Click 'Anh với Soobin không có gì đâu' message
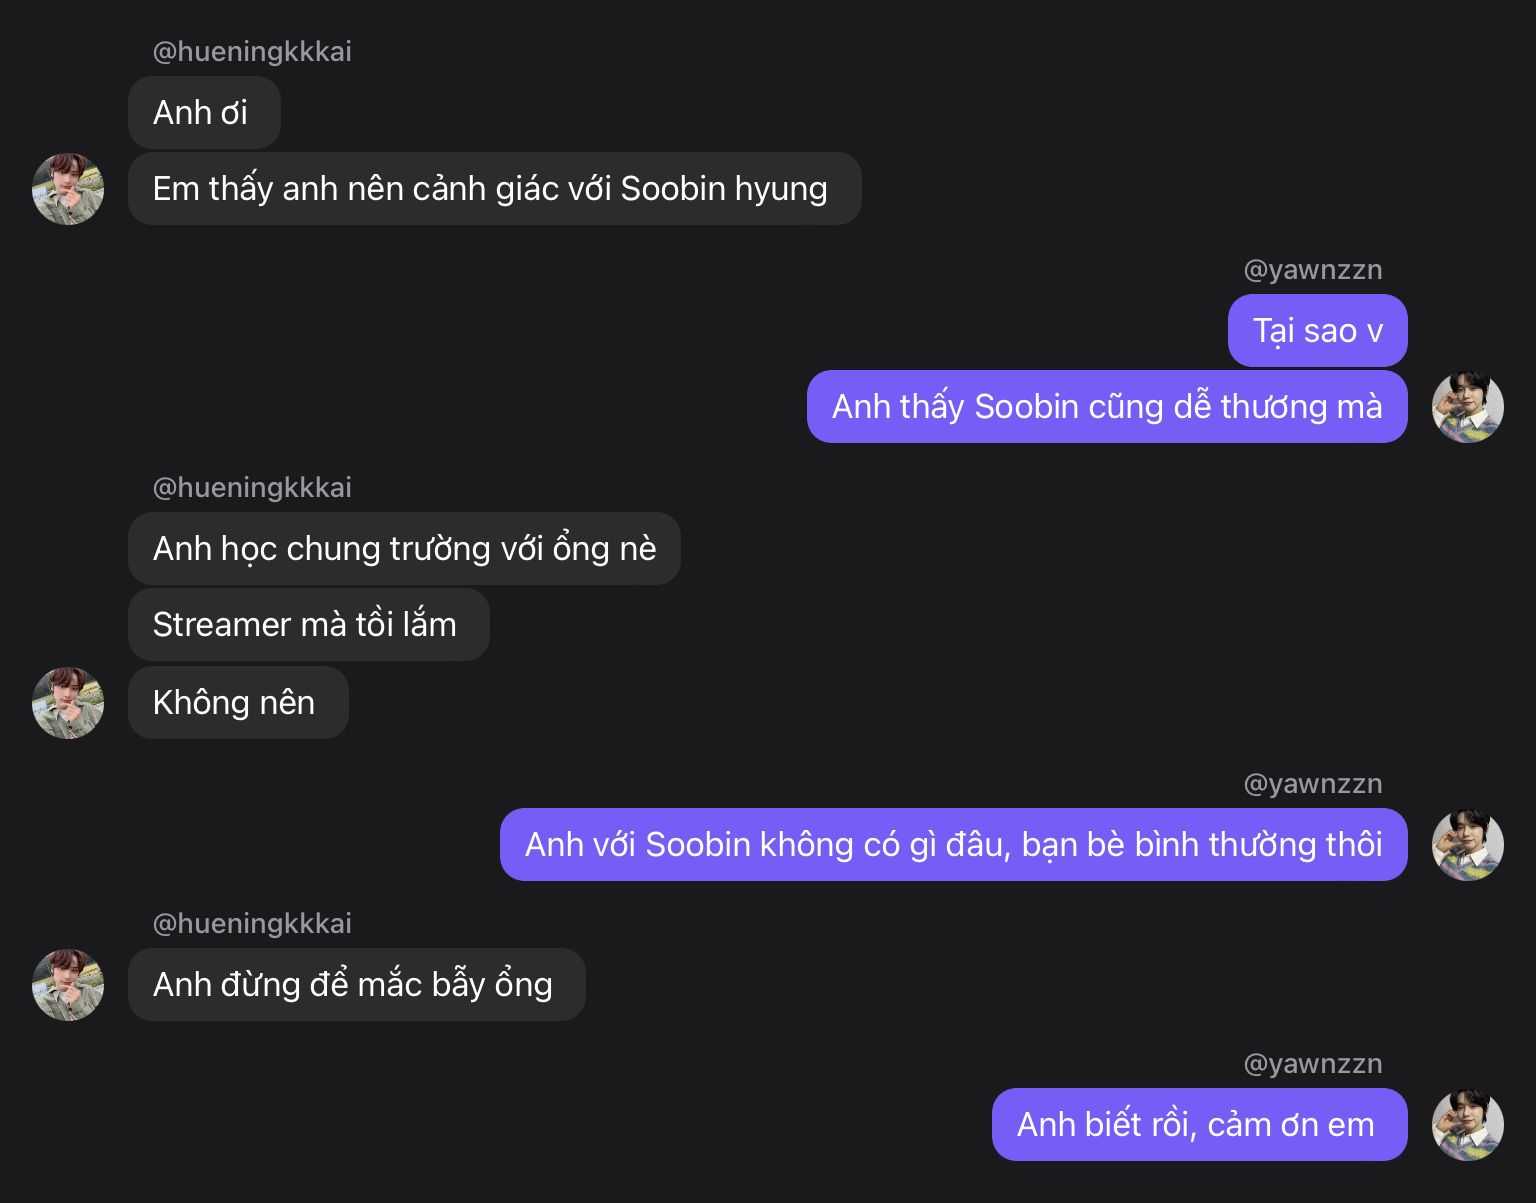The image size is (1536, 1203). point(953,845)
